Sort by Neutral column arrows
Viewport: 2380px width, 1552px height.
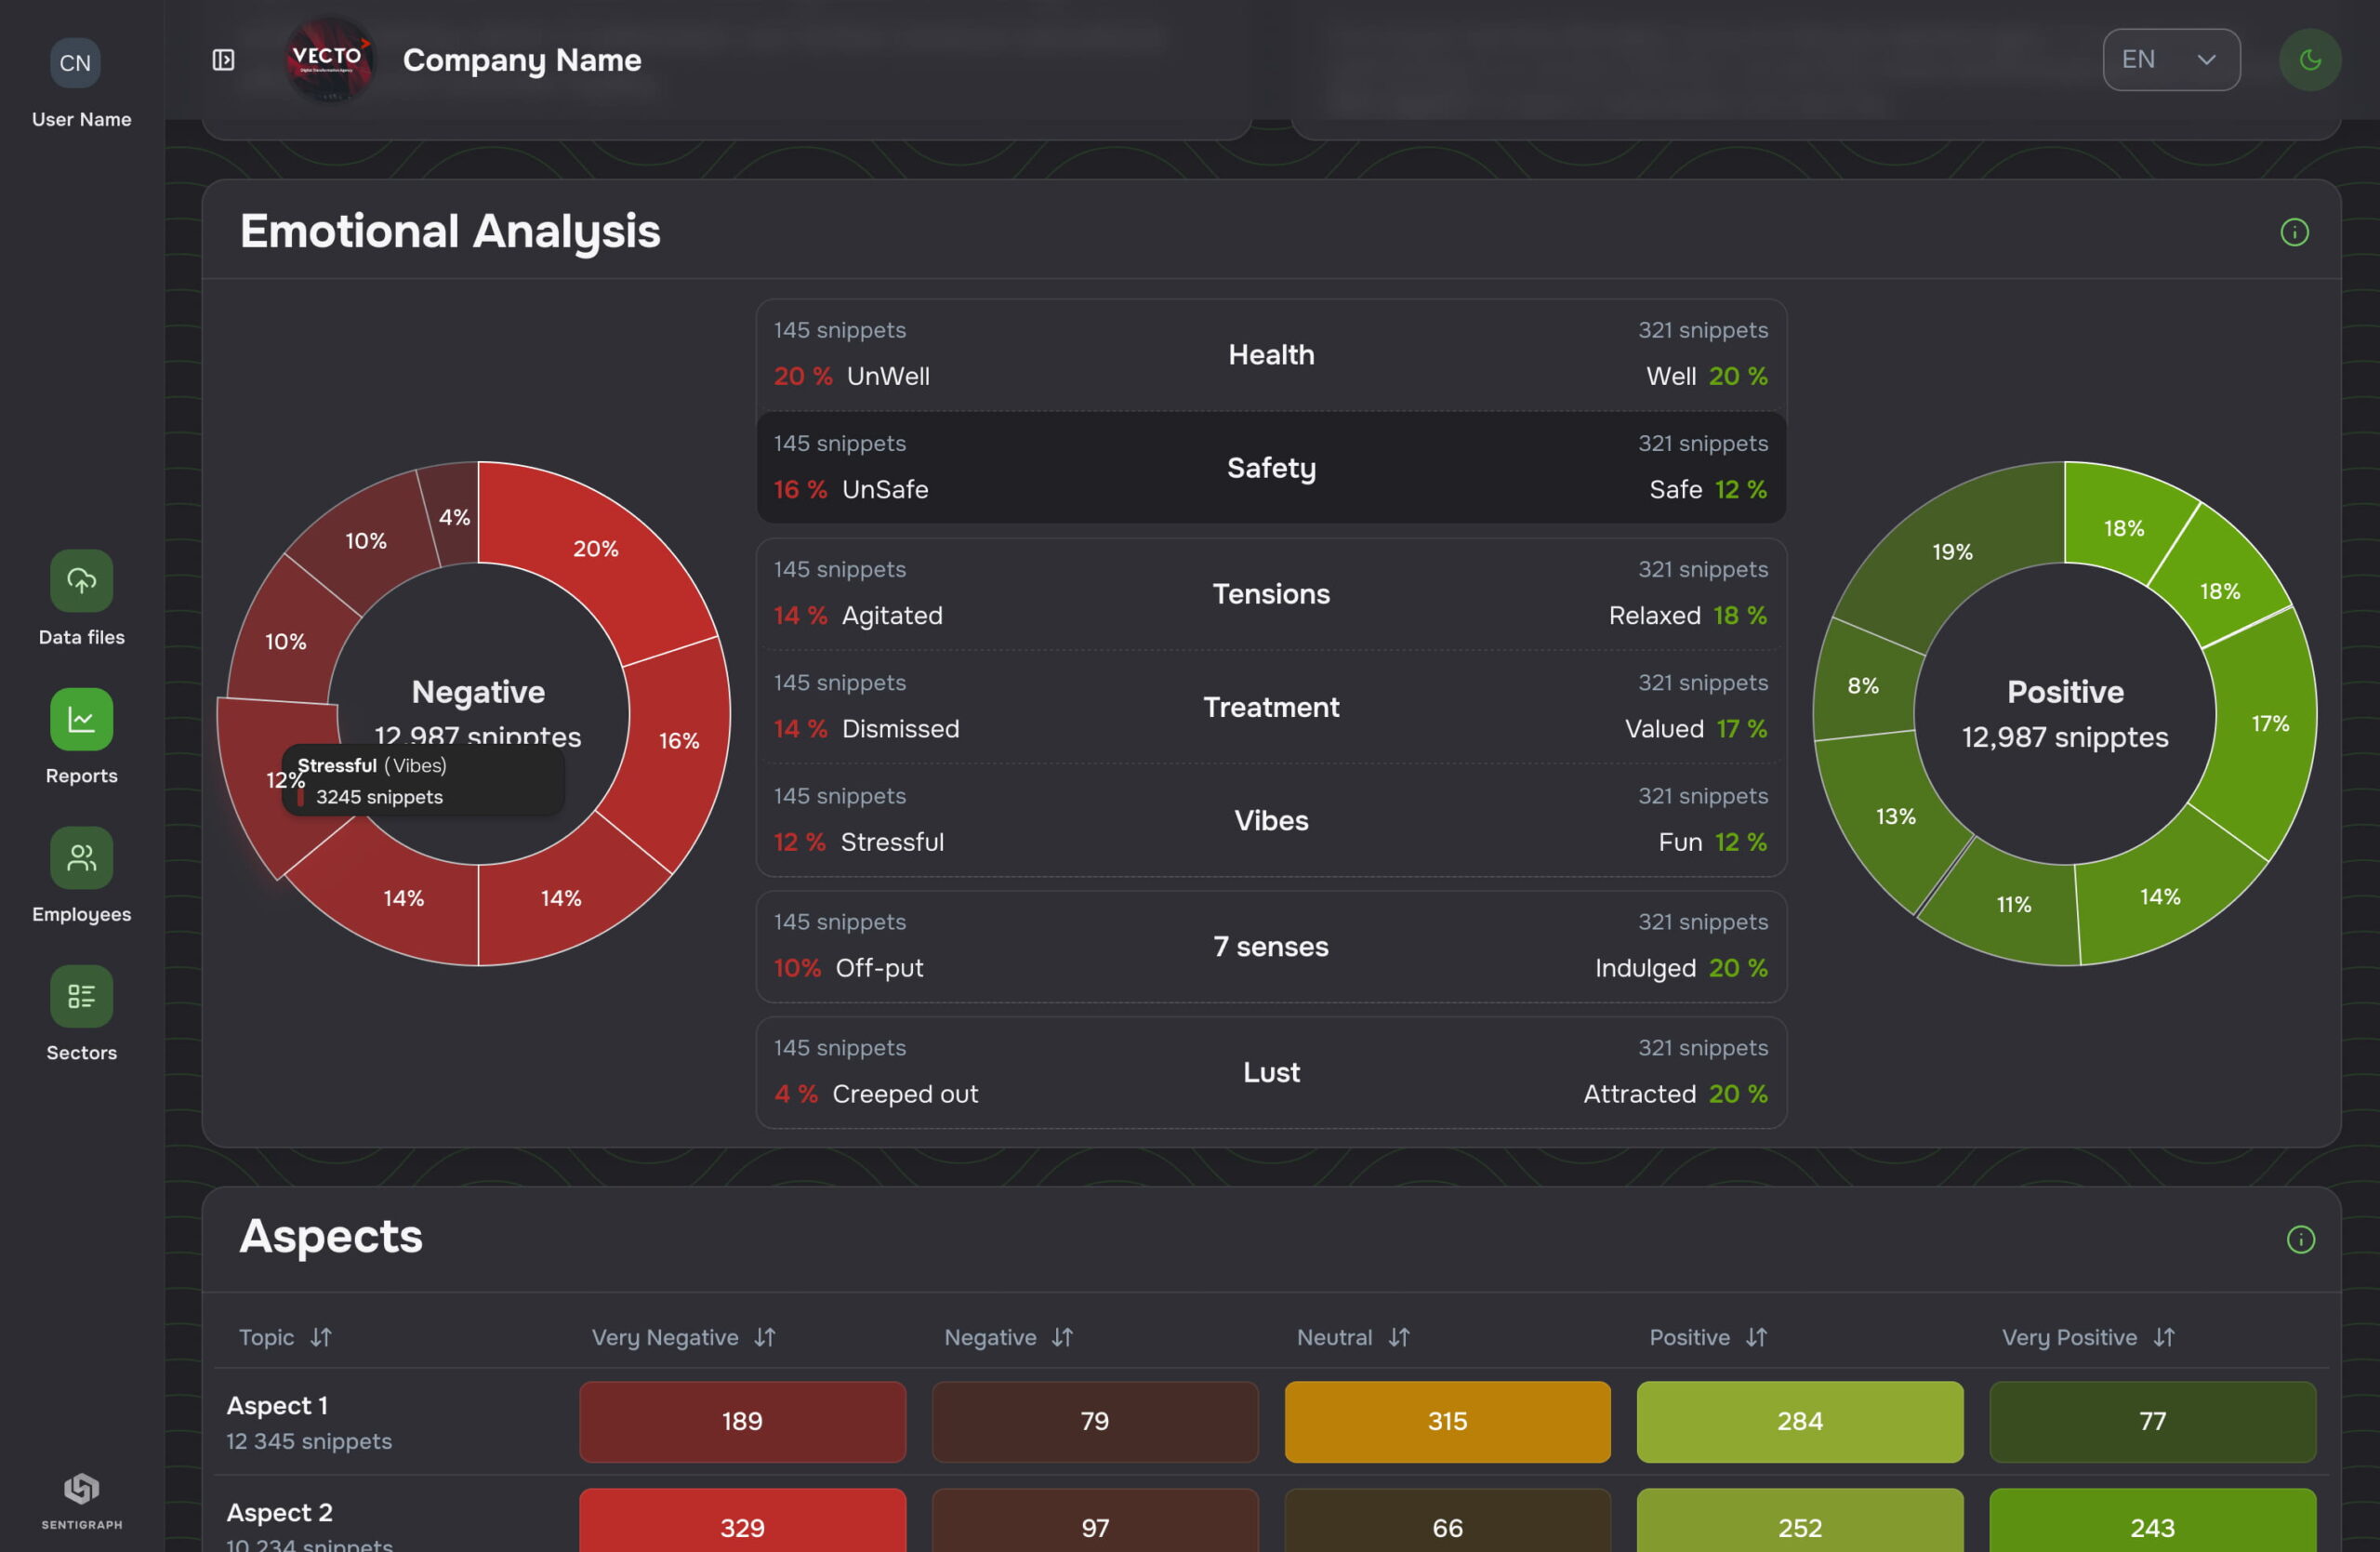point(1398,1337)
